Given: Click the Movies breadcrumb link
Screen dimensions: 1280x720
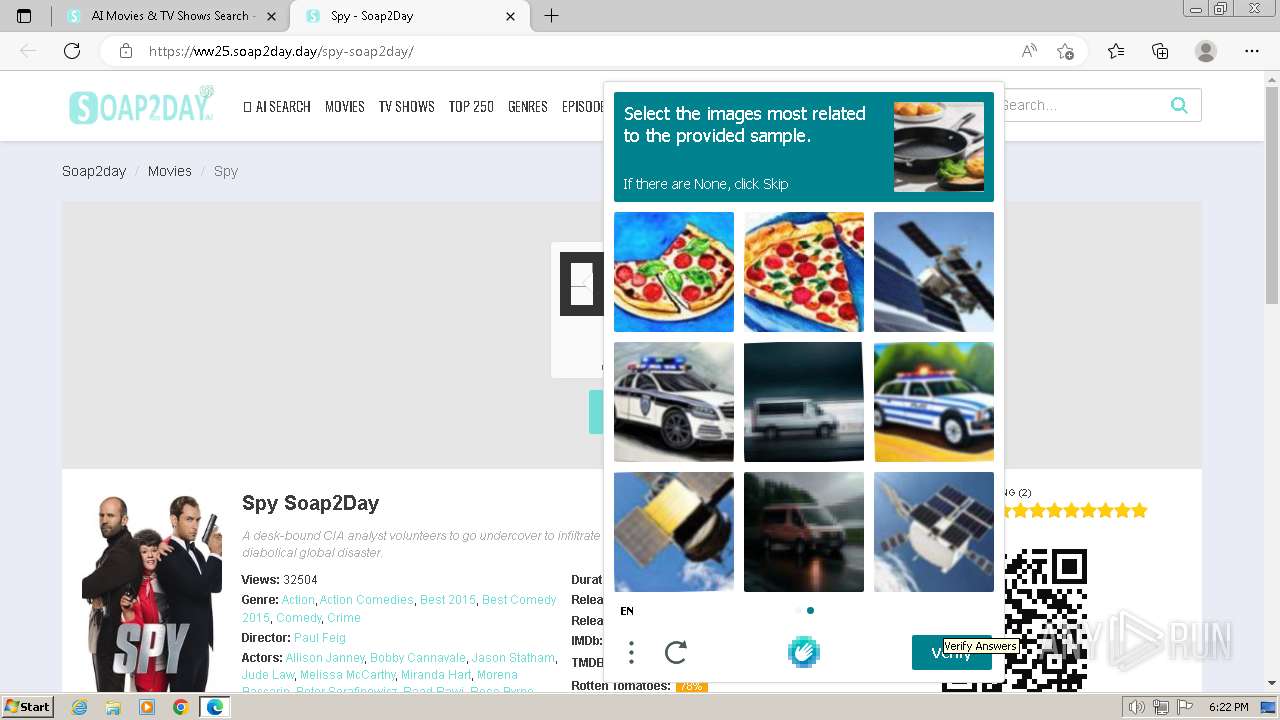Looking at the screenshot, I should point(169,171).
